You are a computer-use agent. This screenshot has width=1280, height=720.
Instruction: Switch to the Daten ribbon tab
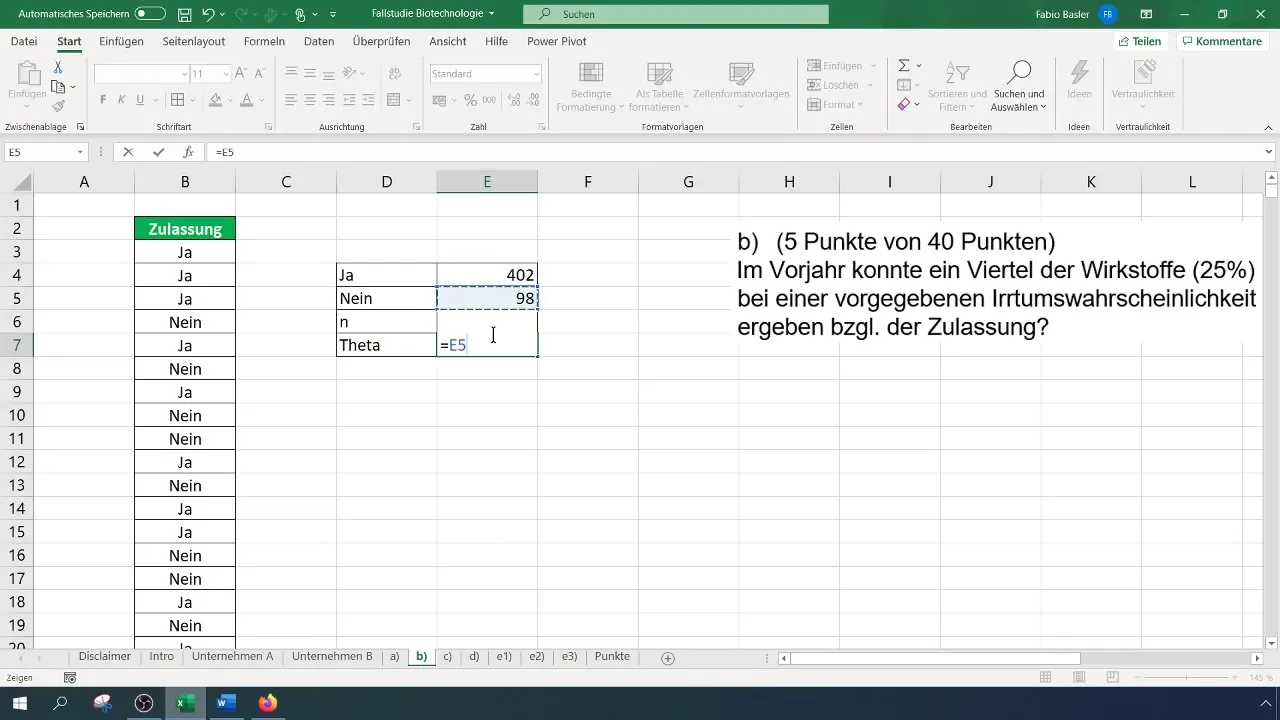pos(319,41)
